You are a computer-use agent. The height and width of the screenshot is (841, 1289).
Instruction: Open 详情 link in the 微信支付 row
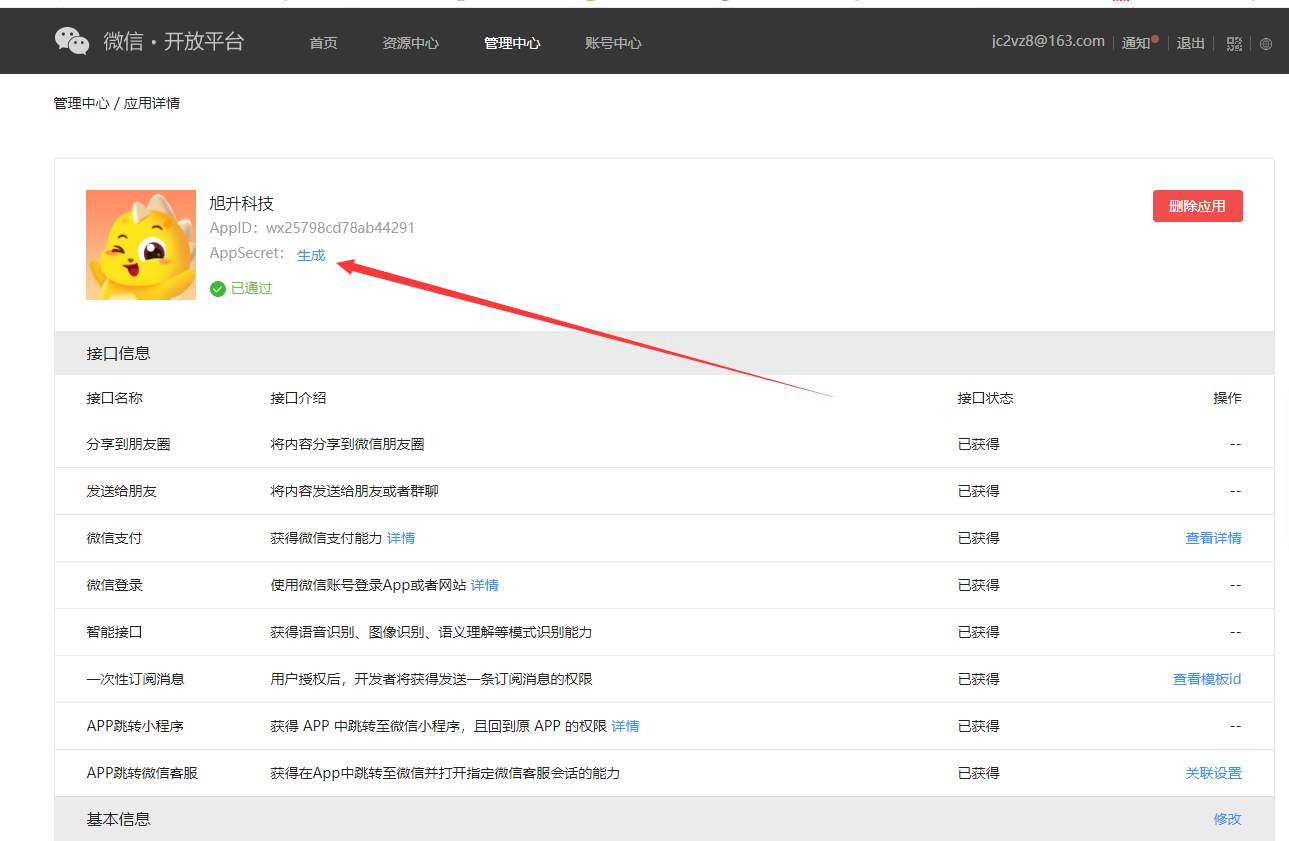(401, 538)
